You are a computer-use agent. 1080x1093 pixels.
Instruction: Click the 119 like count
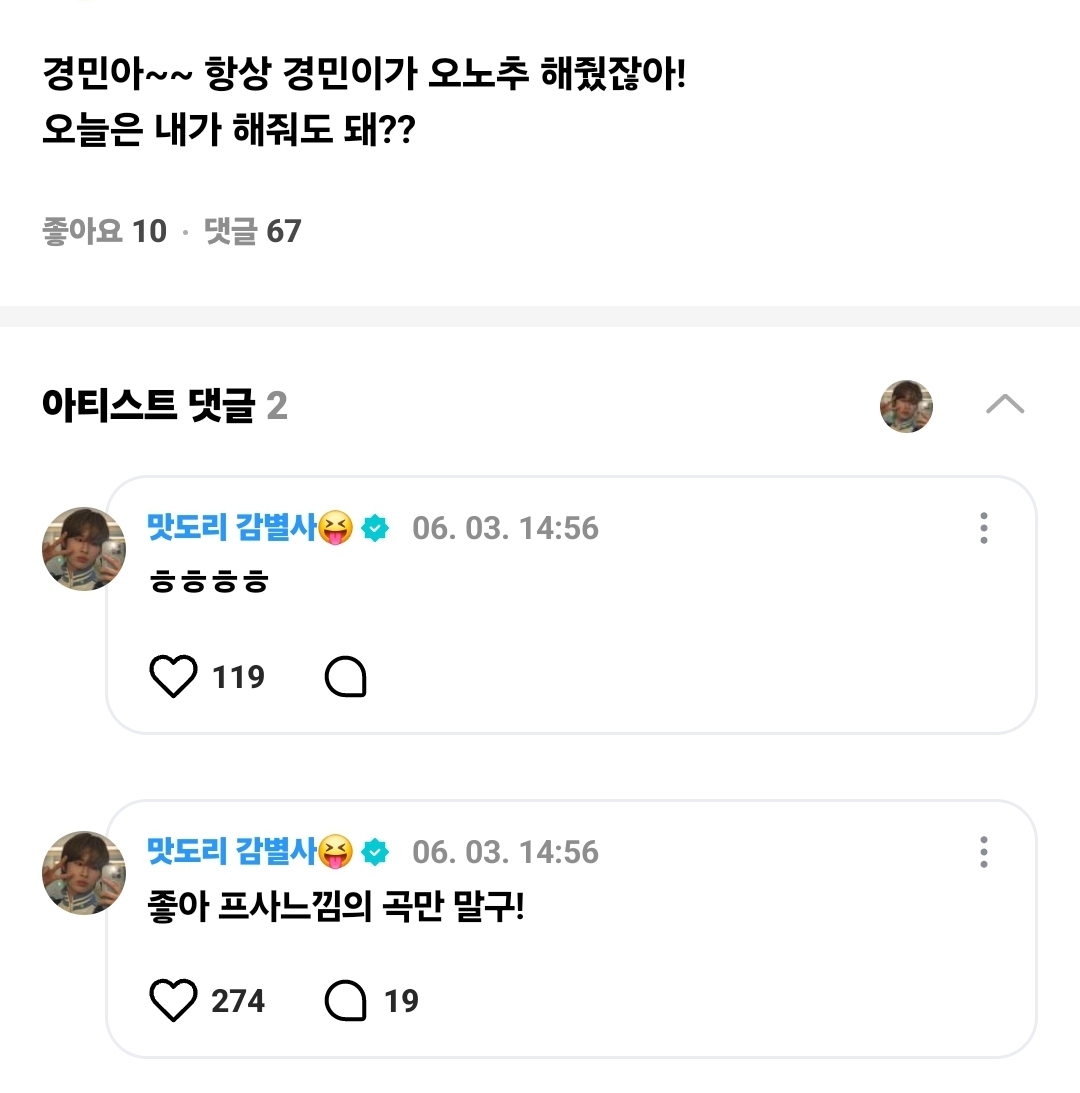[x=238, y=678]
